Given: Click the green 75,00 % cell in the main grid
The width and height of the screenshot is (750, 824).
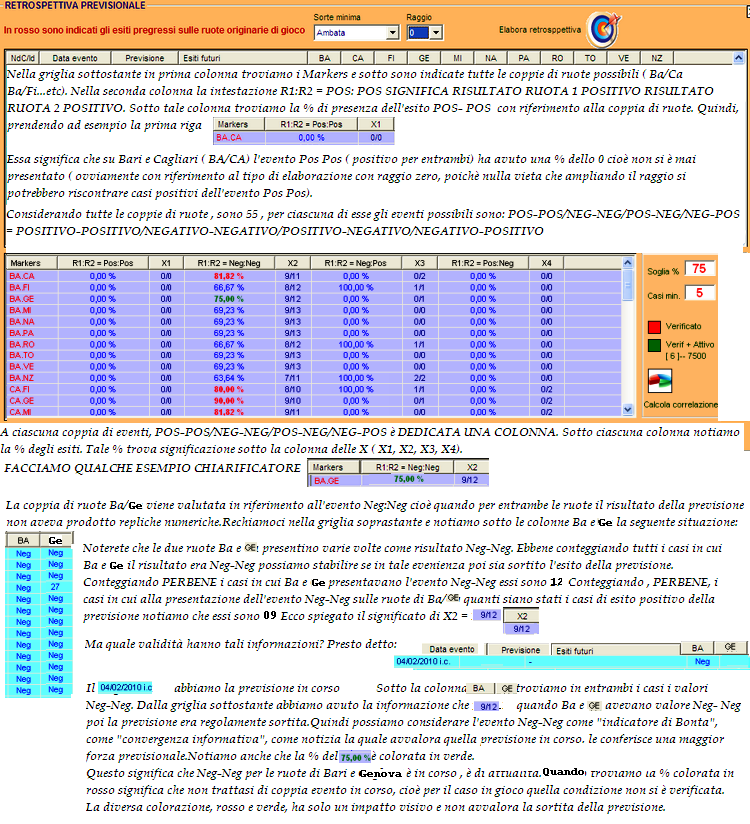Looking at the screenshot, I should 229,298.
